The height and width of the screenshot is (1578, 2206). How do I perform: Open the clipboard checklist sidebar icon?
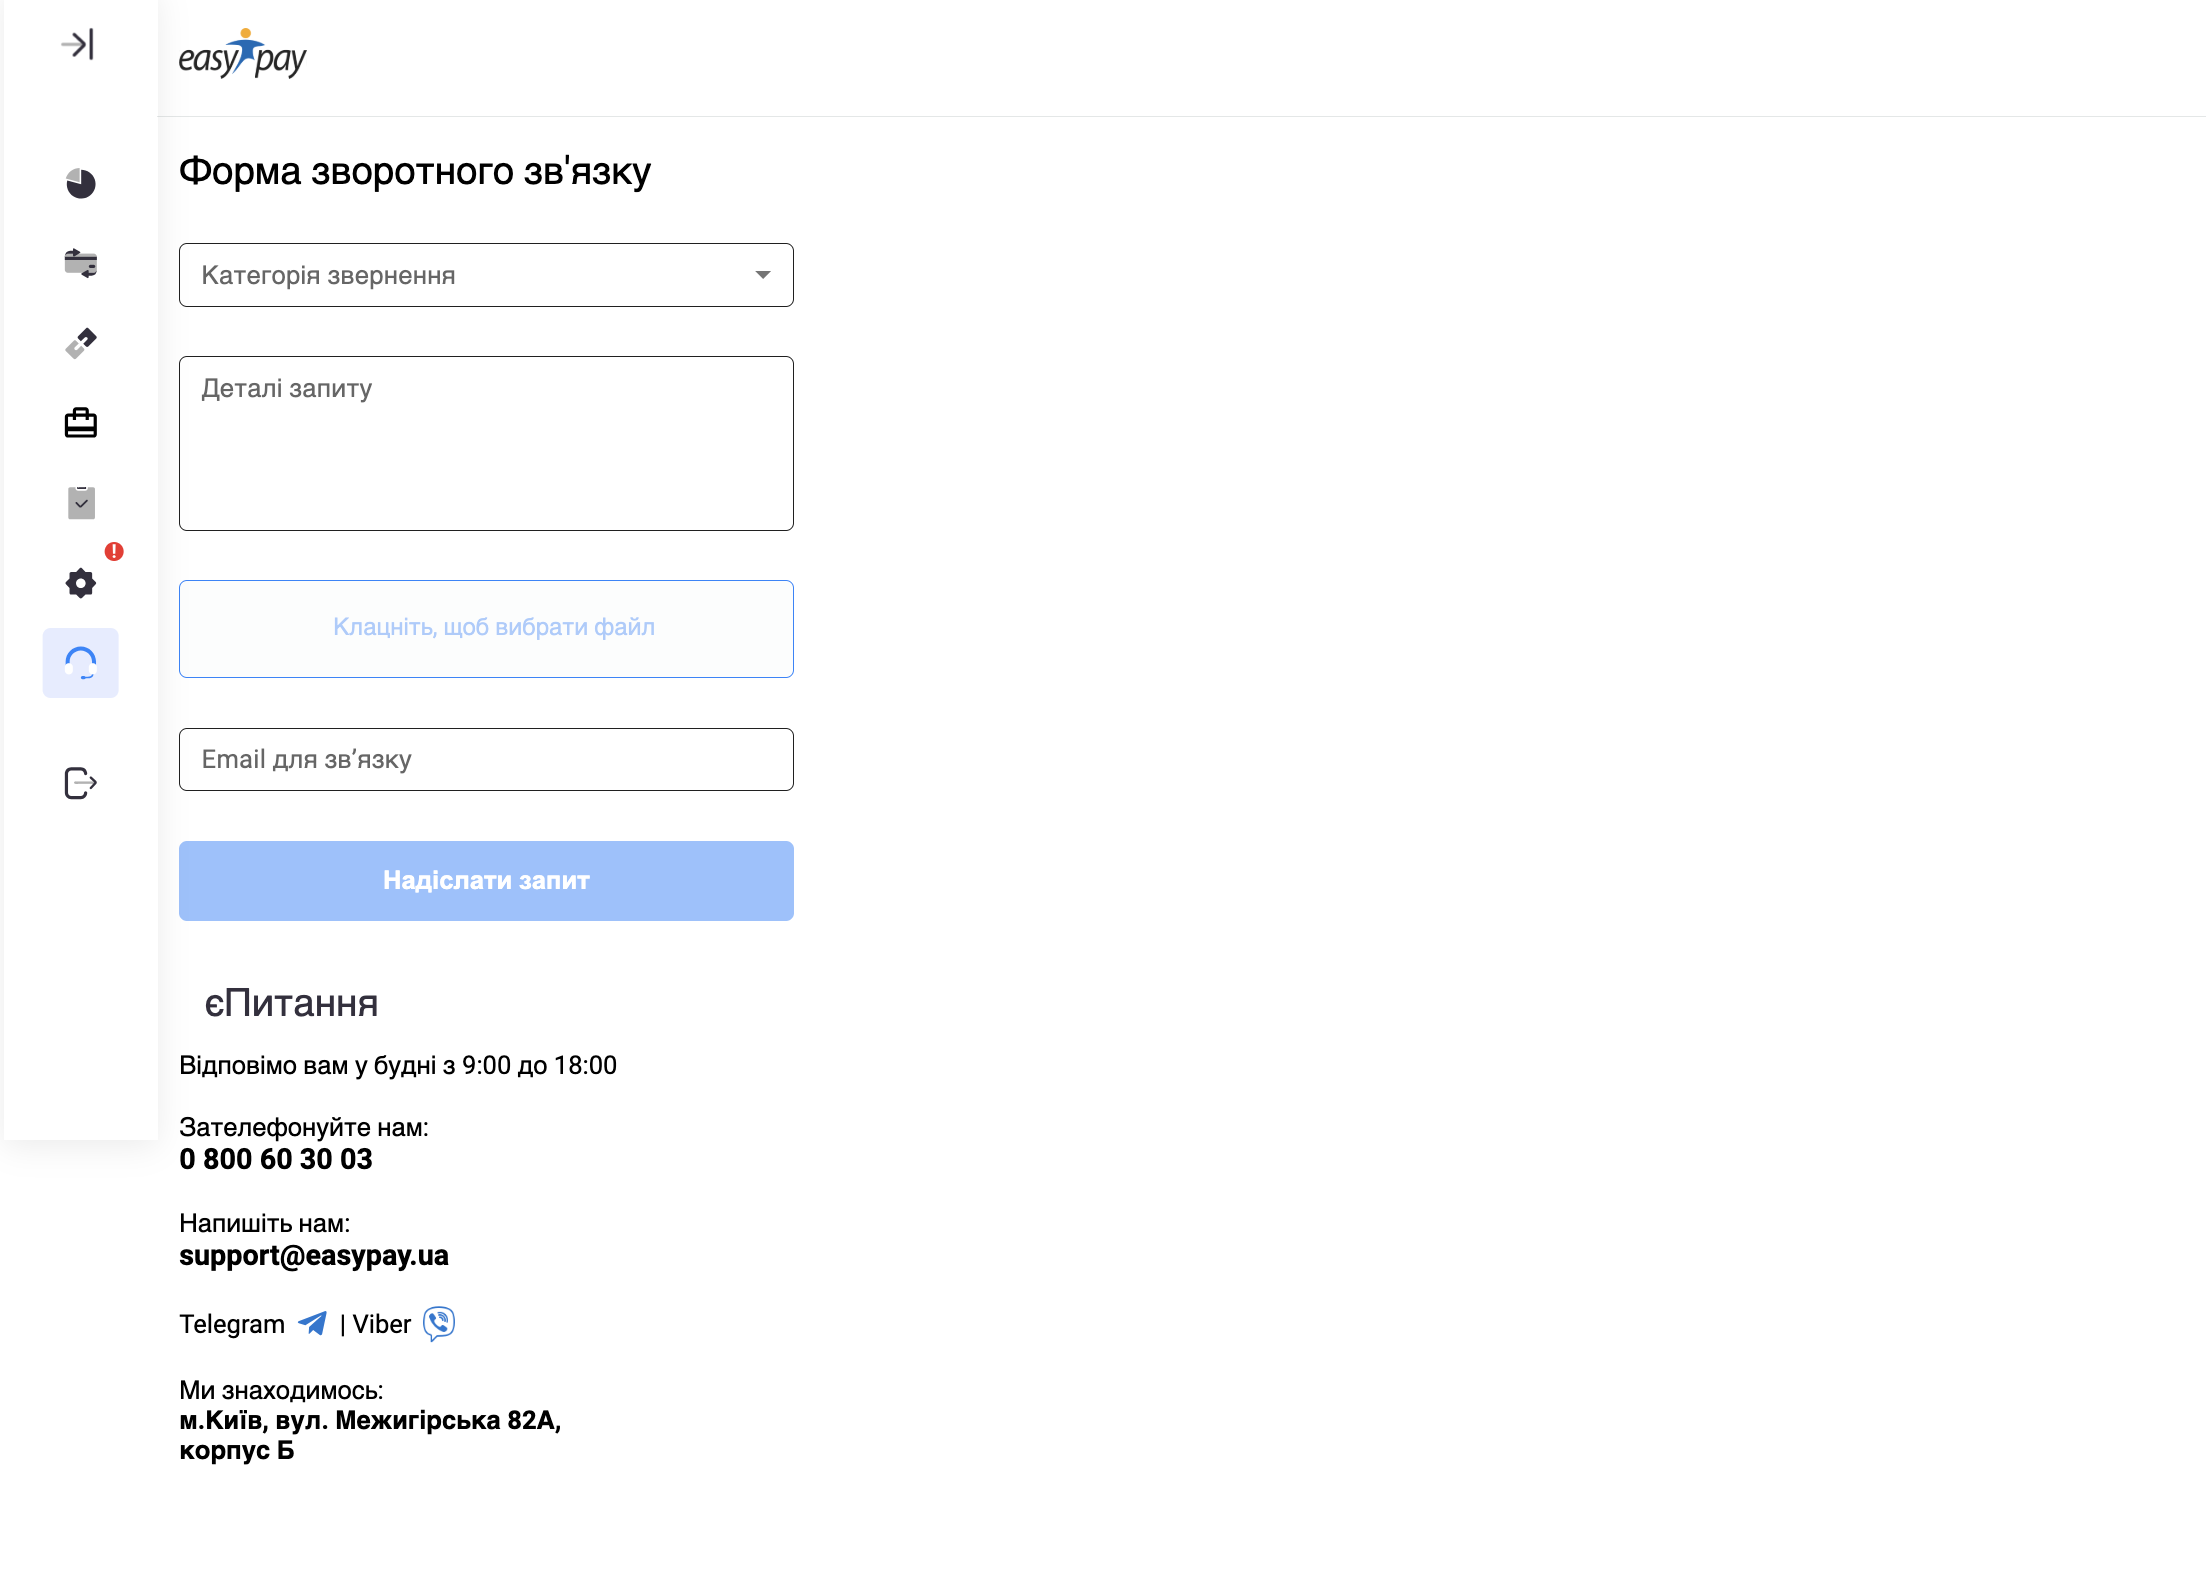(81, 503)
